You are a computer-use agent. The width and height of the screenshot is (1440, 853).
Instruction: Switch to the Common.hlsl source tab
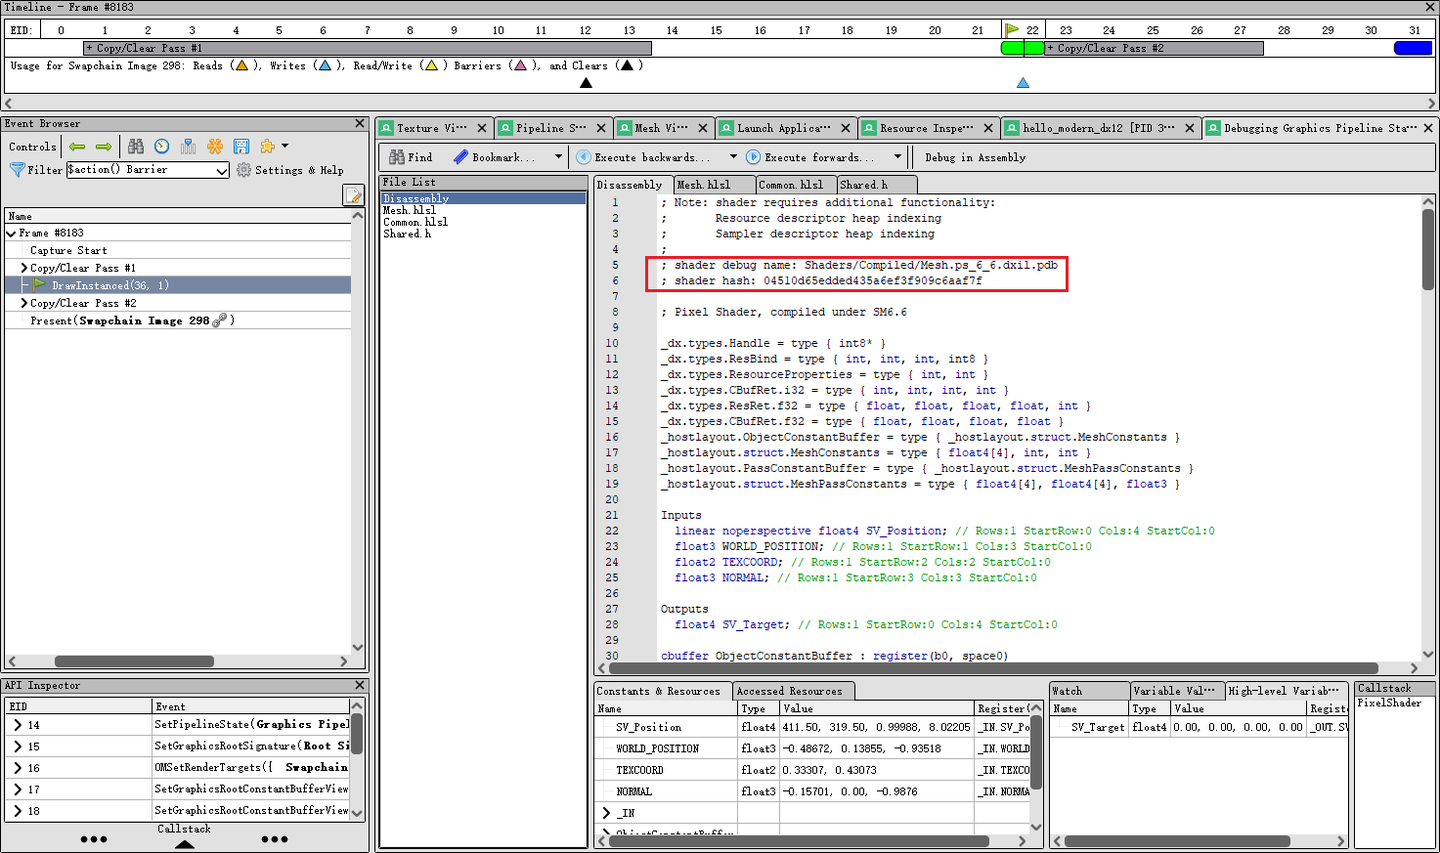coord(790,185)
